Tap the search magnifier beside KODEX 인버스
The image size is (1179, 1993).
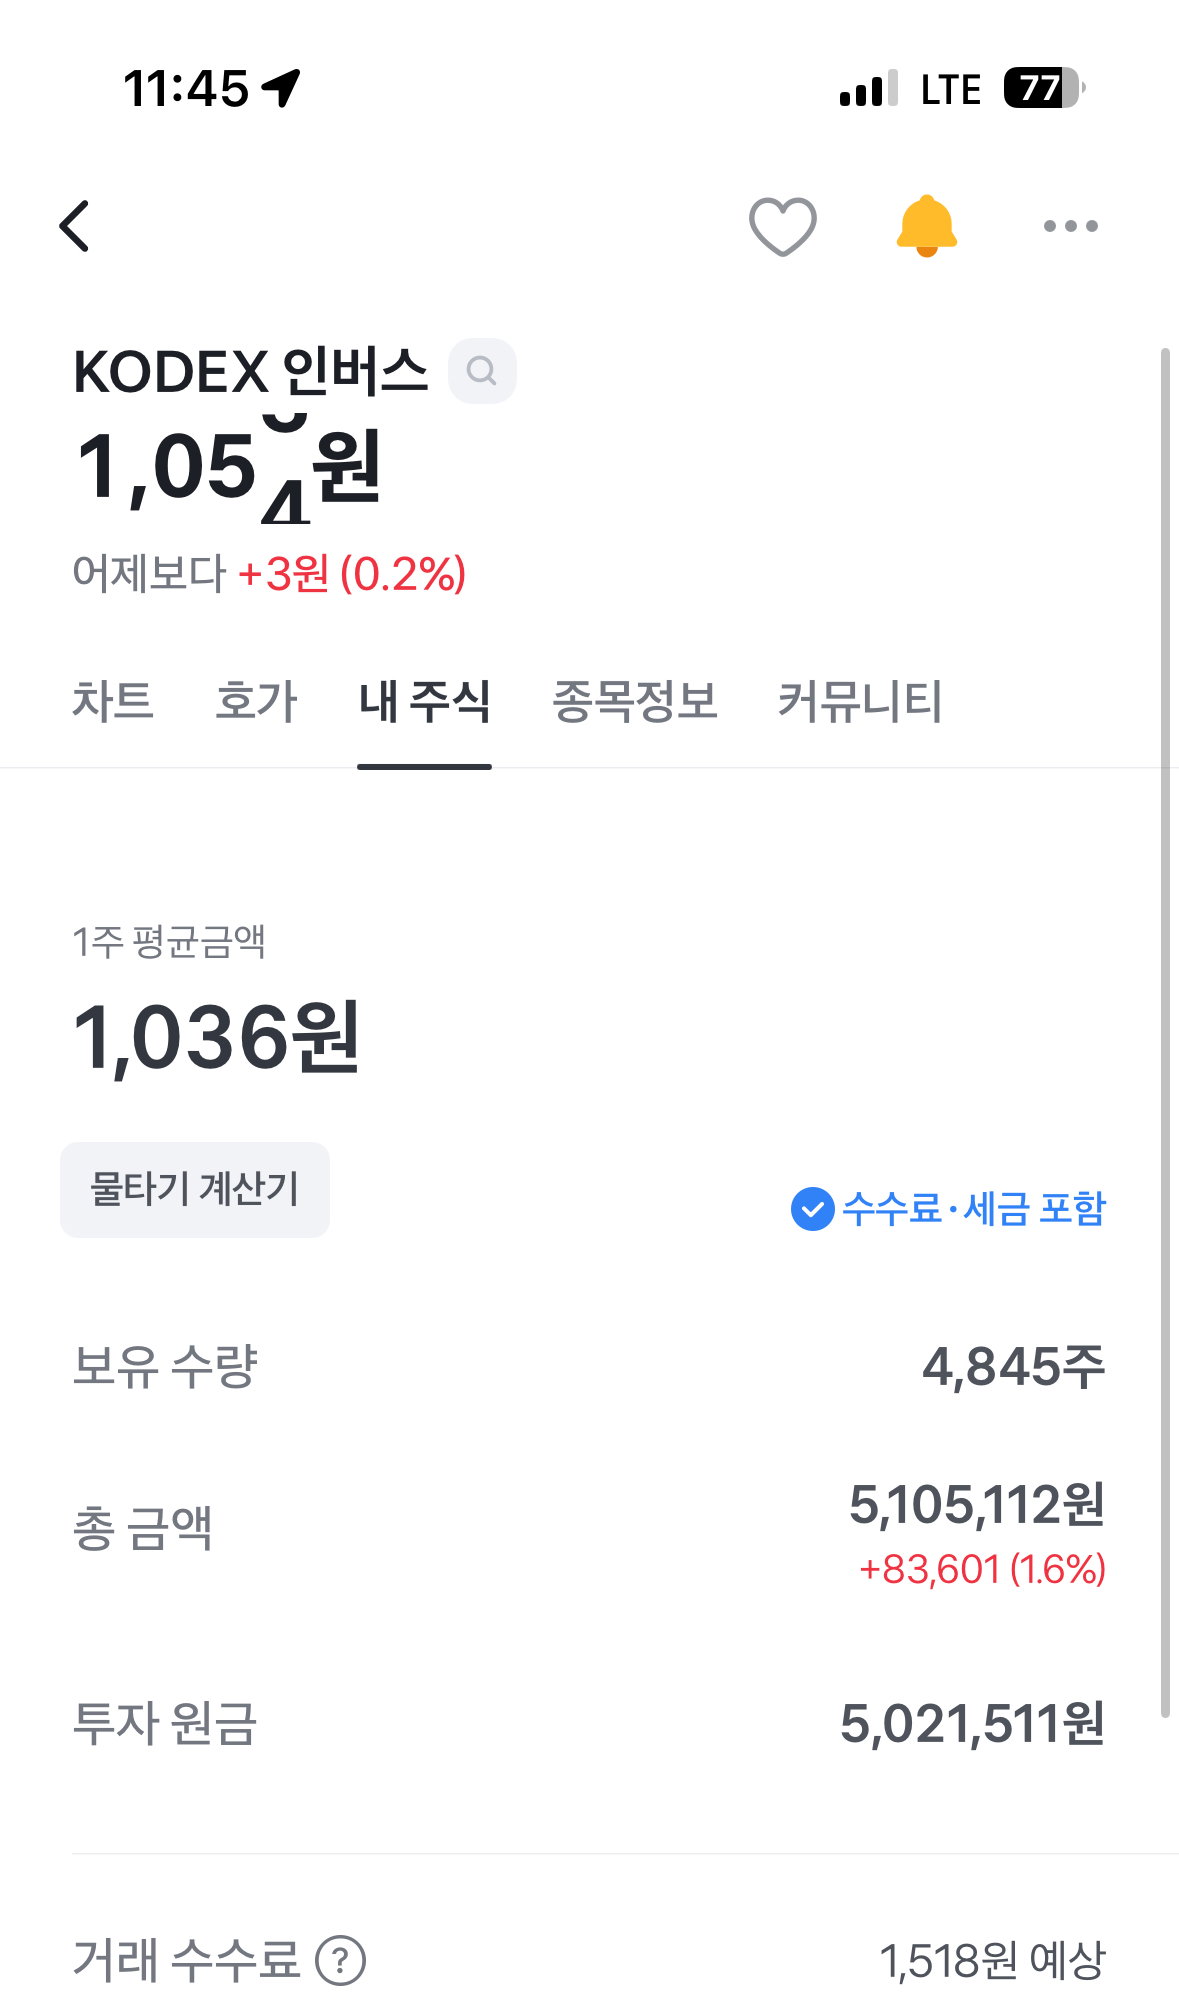click(482, 371)
